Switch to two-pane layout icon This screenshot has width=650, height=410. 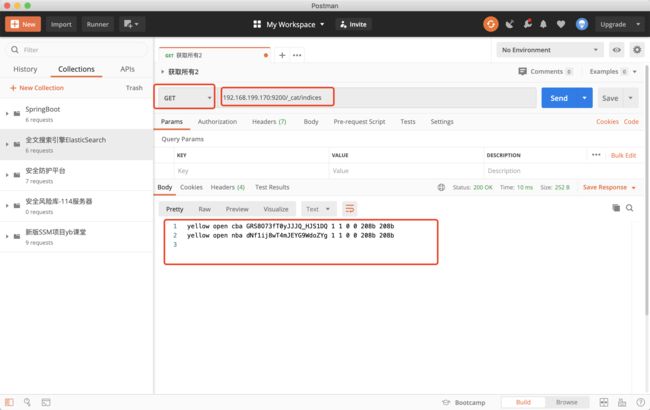click(604, 402)
